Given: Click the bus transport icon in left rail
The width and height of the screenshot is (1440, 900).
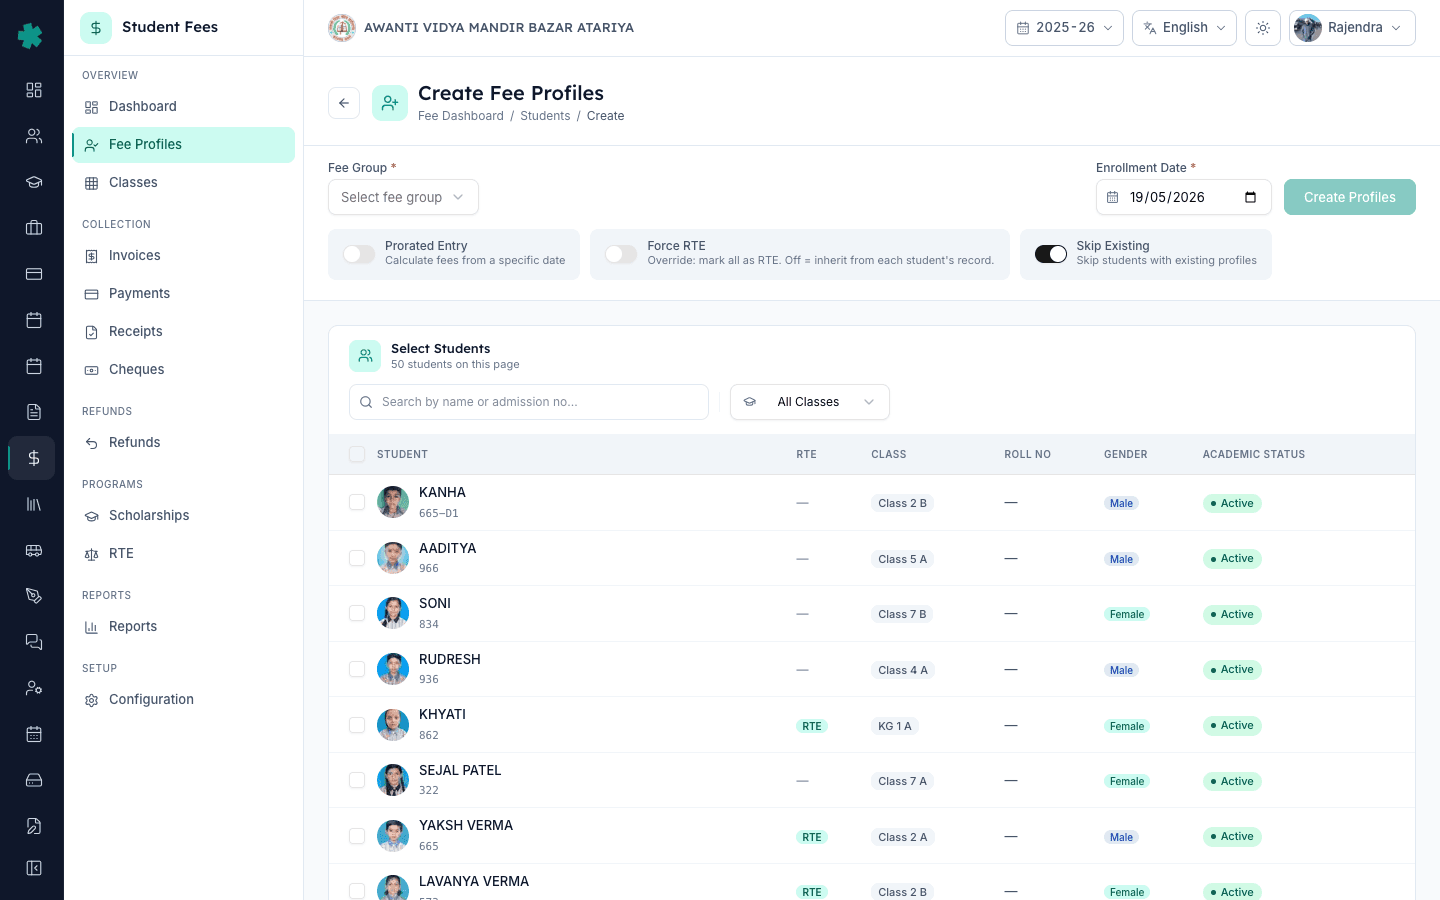Looking at the screenshot, I should tap(33, 550).
